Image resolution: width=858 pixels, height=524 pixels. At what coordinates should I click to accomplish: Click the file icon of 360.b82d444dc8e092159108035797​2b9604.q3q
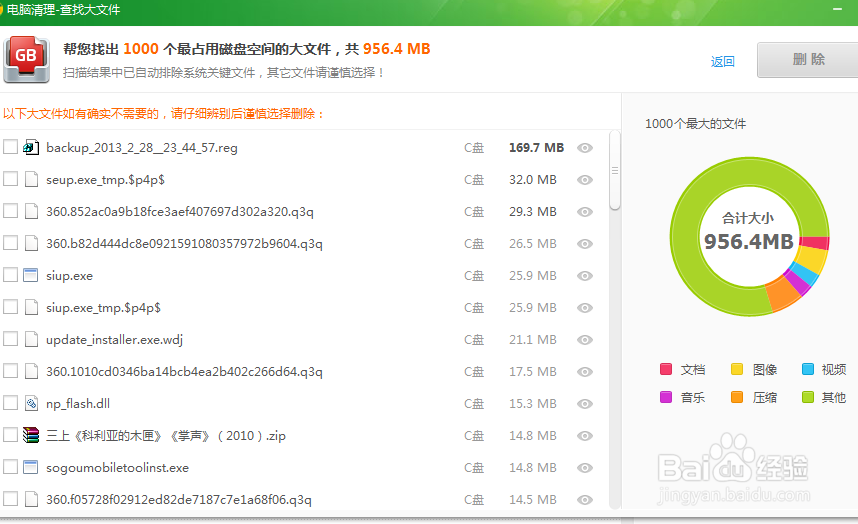pyautogui.click(x=31, y=243)
